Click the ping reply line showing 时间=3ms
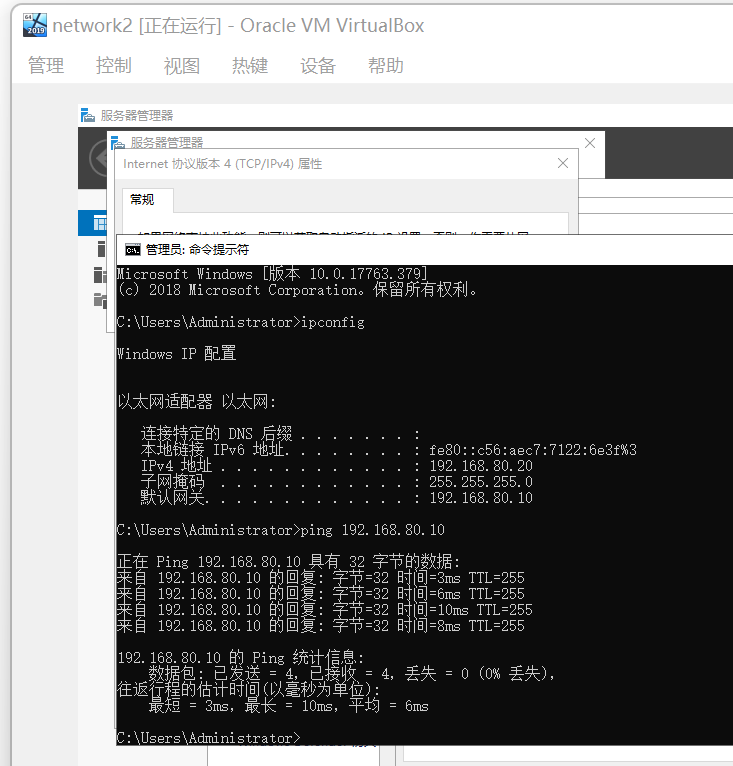This screenshot has width=733, height=766. click(x=321, y=578)
